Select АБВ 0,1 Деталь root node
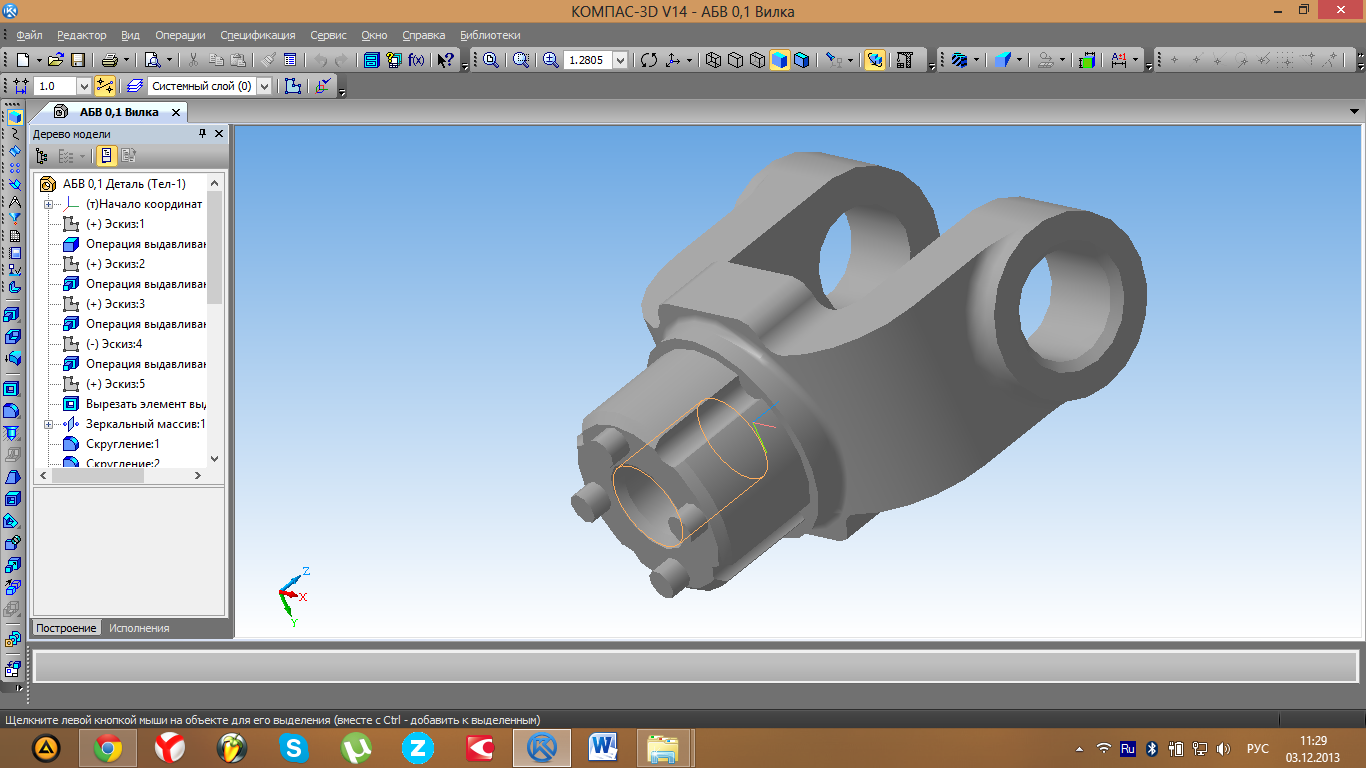Viewport: 1366px width, 768px height. [124, 184]
